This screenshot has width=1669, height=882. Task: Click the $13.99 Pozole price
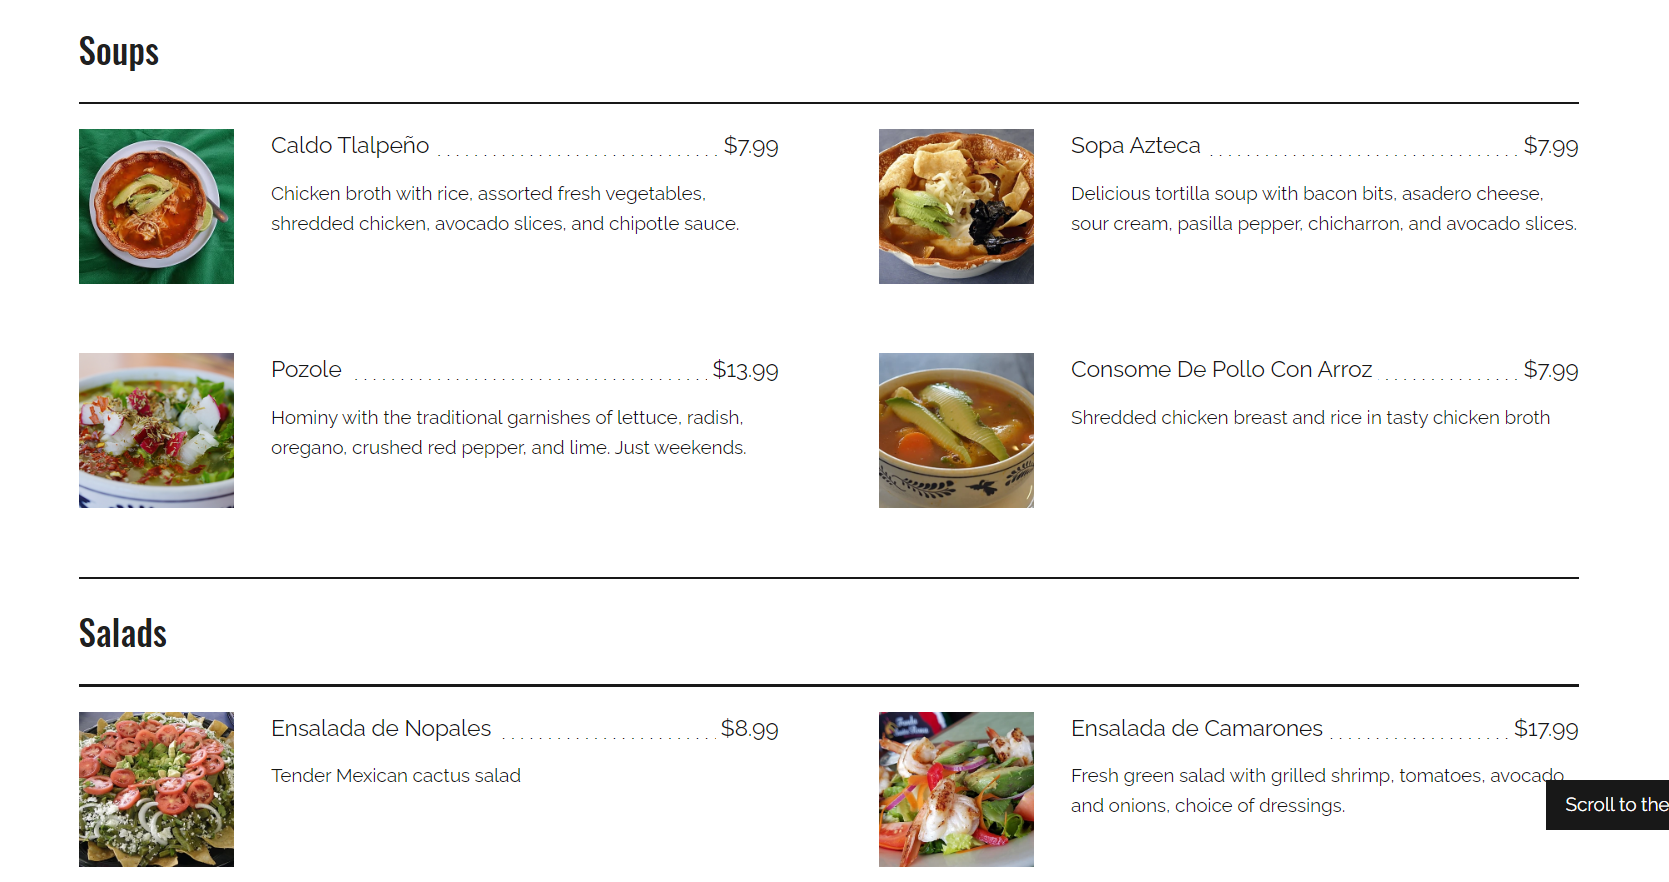[x=745, y=370]
